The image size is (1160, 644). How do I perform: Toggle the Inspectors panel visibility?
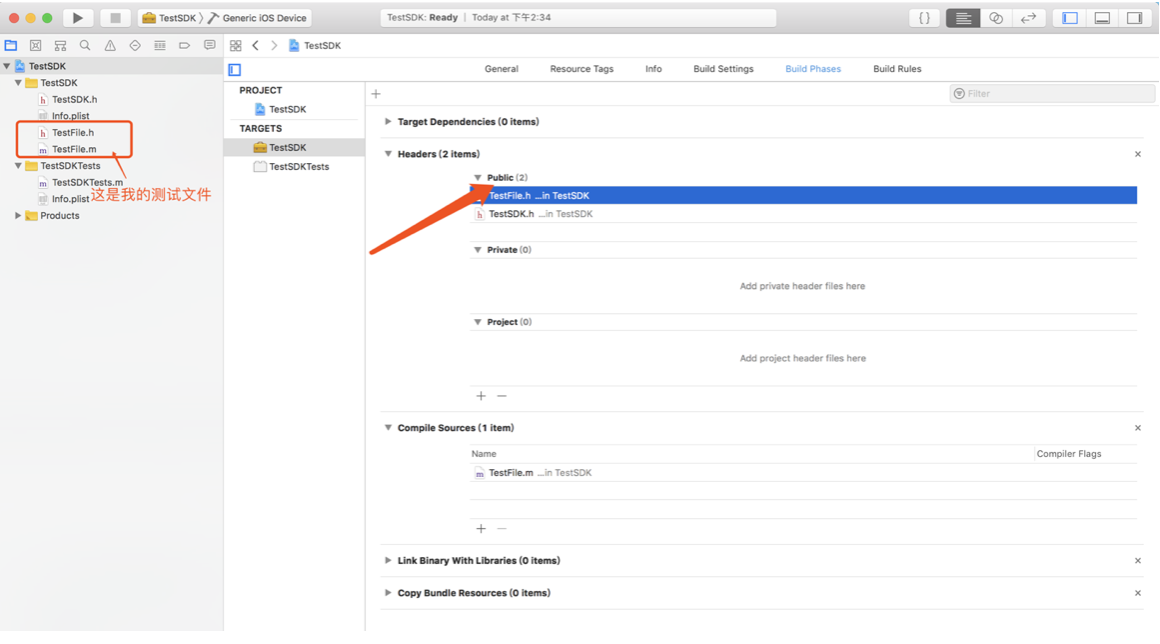[1135, 18]
